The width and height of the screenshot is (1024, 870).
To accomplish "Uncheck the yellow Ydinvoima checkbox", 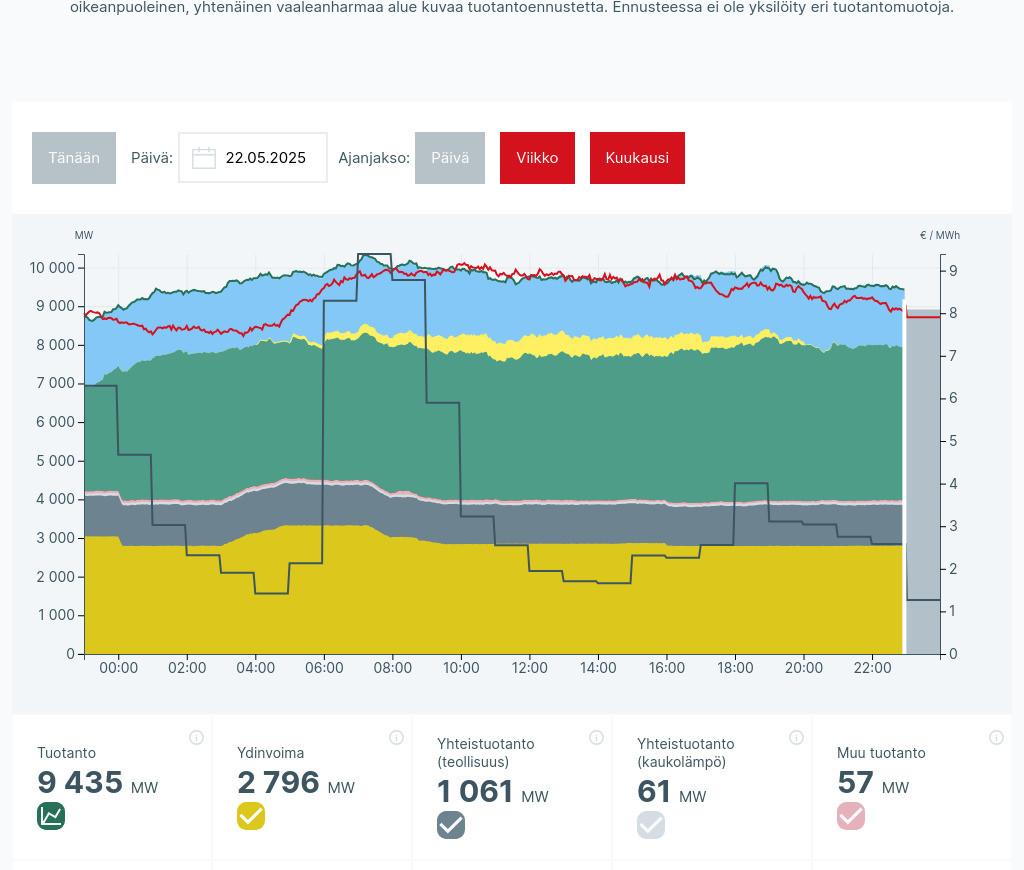I will click(251, 816).
